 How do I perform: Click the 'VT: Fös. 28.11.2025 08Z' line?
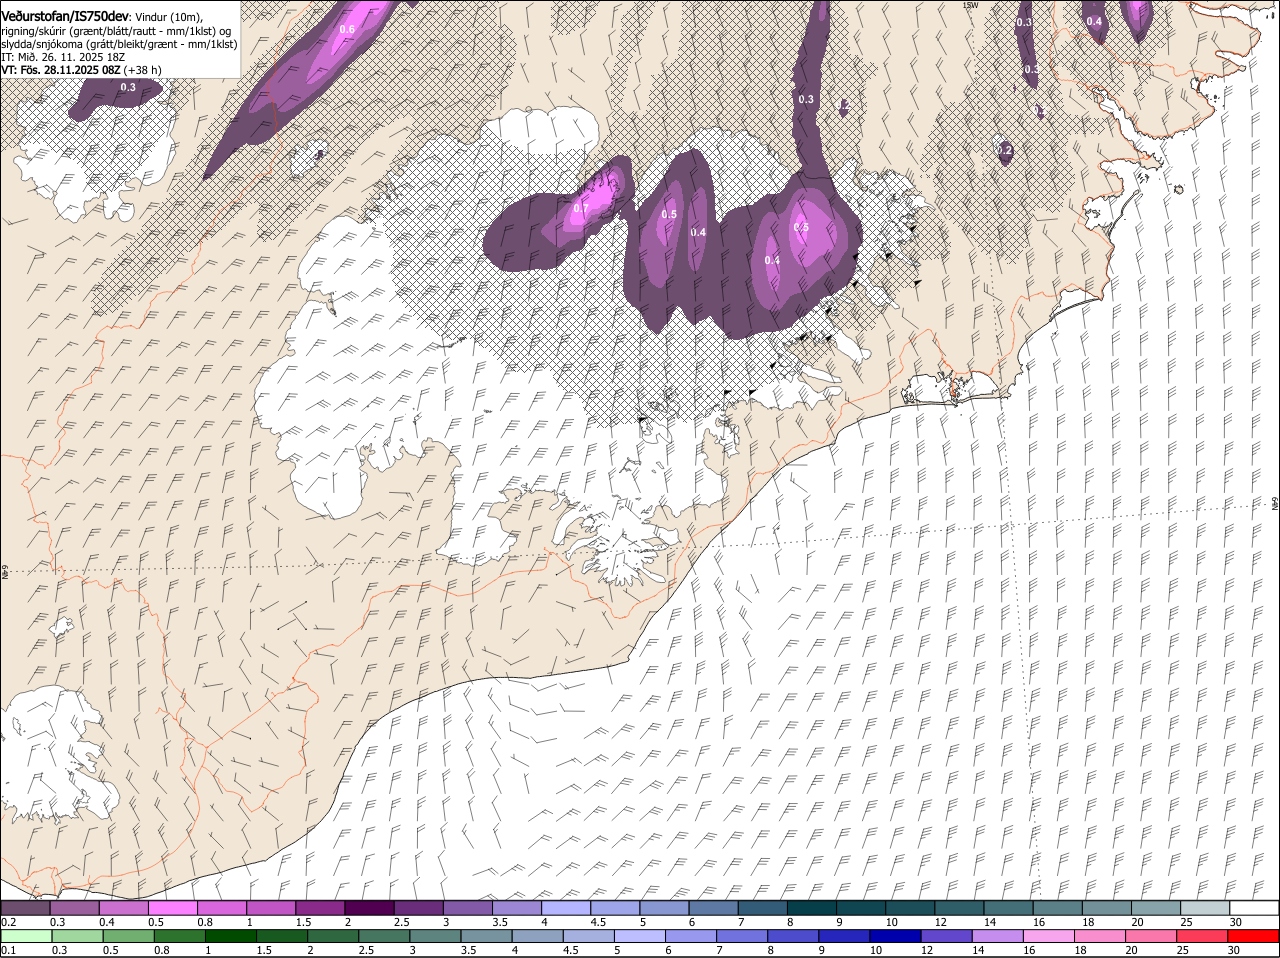60,70
